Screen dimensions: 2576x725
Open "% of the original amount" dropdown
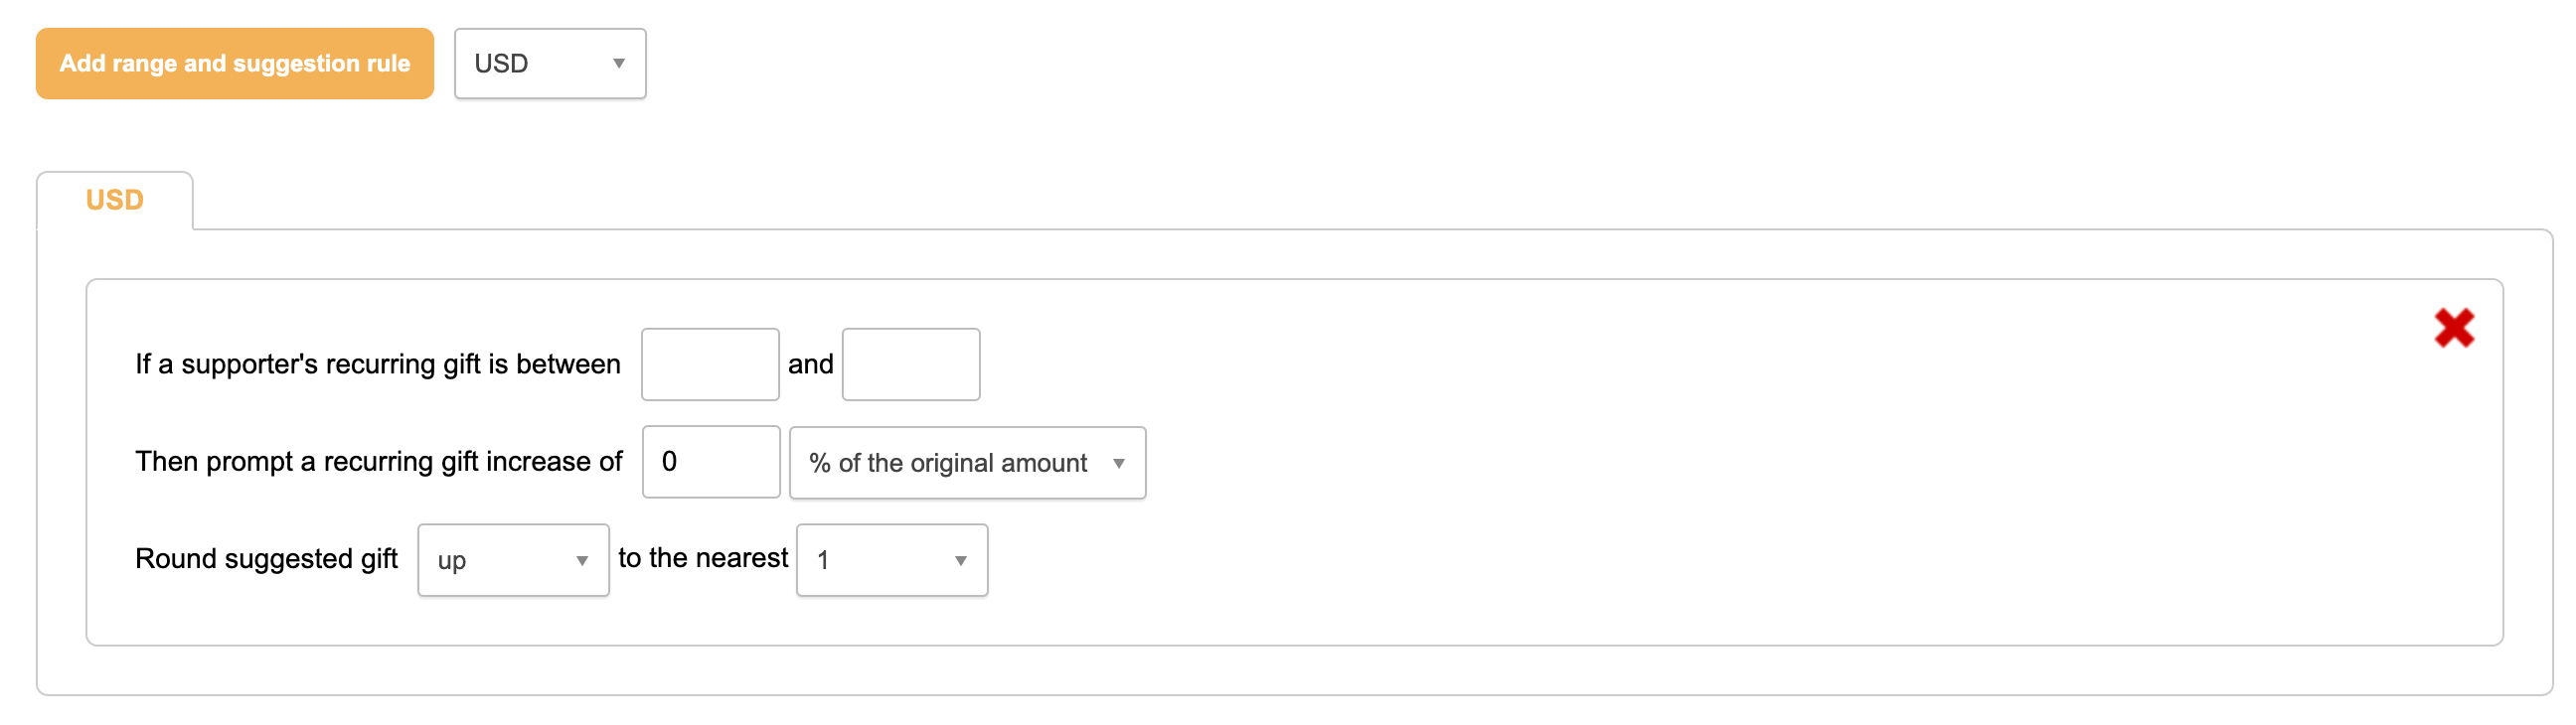click(966, 462)
